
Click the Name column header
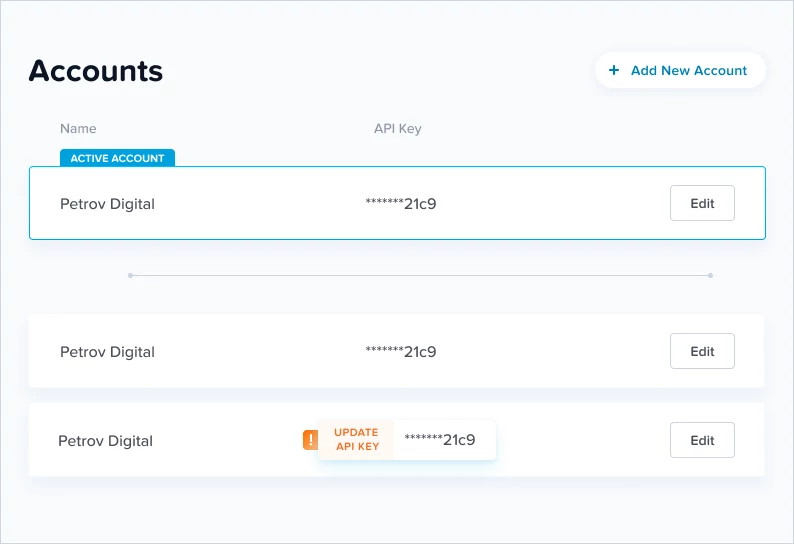(78, 129)
